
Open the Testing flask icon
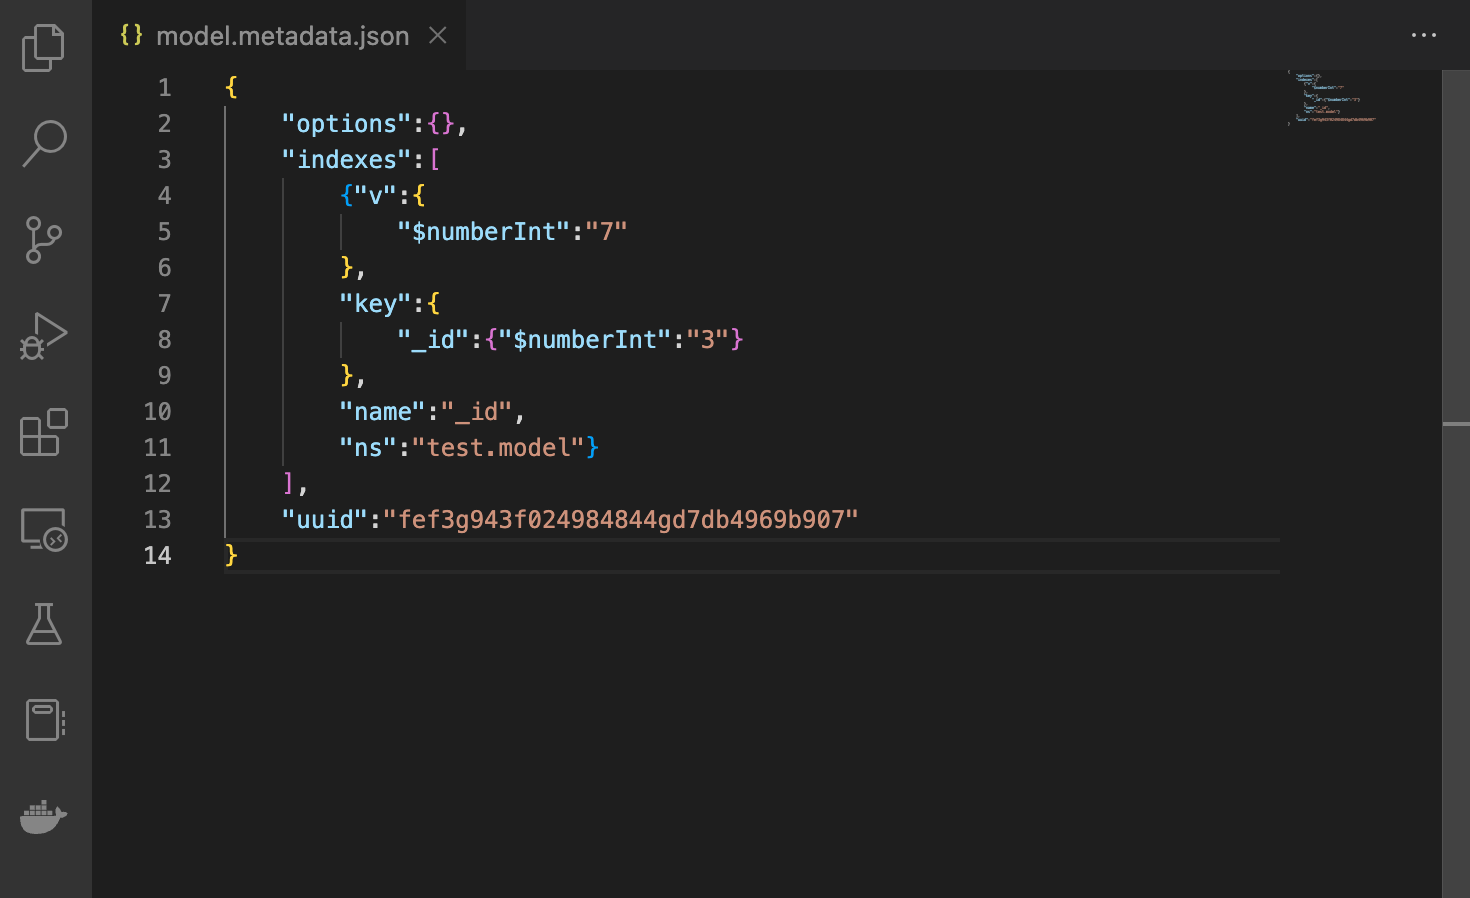click(44, 624)
